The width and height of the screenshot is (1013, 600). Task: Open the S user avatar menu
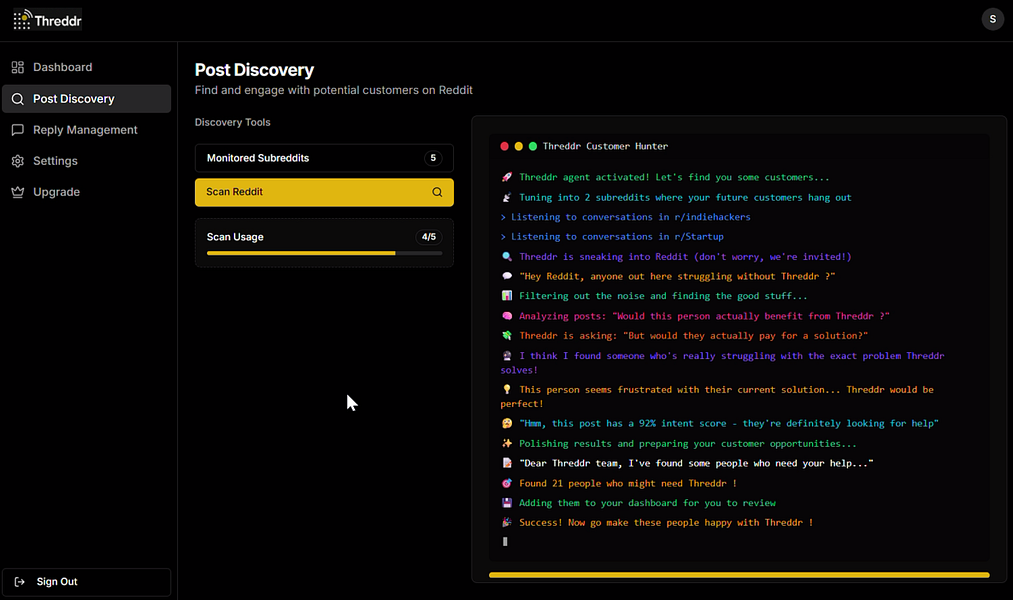992,19
